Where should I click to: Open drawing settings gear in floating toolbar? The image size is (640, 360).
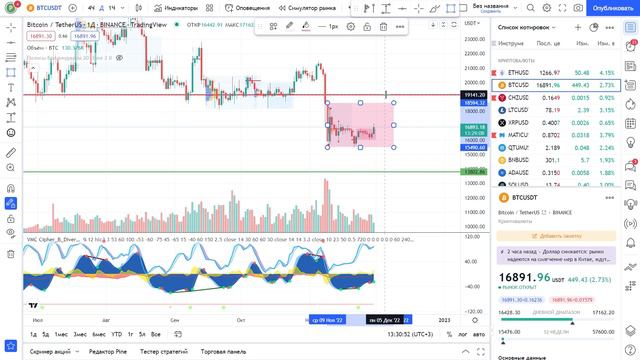click(x=351, y=27)
